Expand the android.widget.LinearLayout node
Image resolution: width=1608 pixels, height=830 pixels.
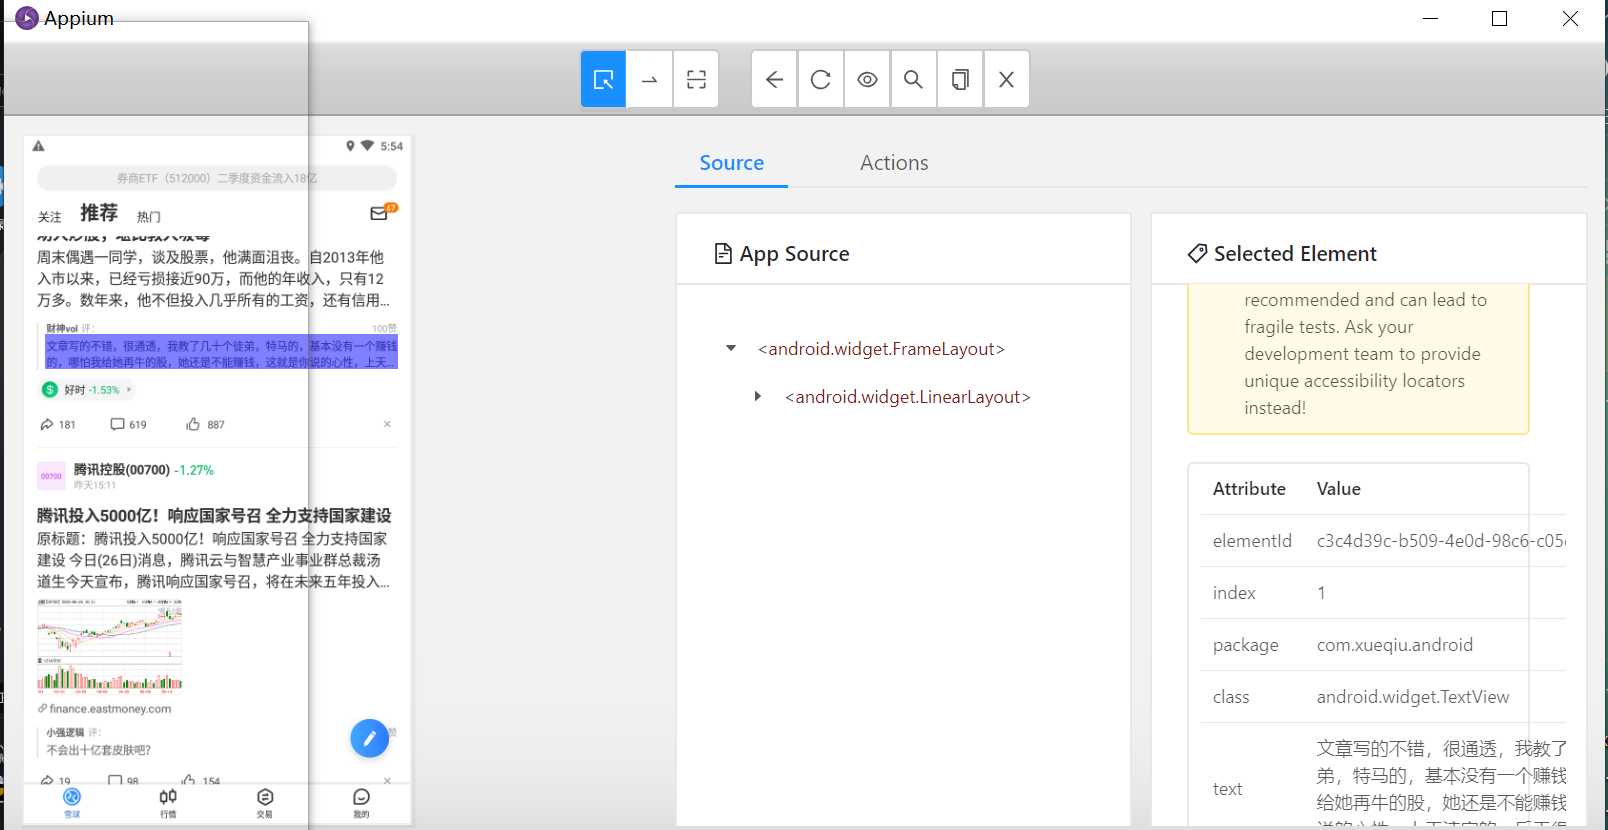[758, 396]
